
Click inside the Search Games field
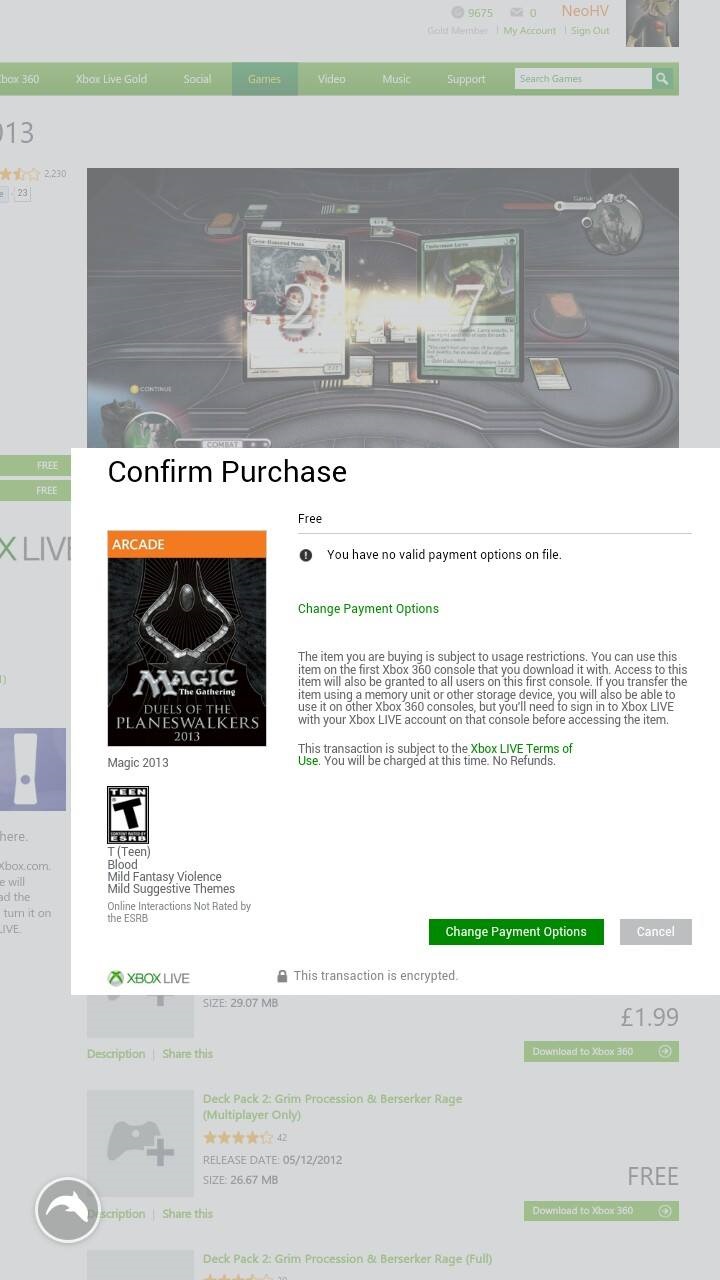click(583, 79)
